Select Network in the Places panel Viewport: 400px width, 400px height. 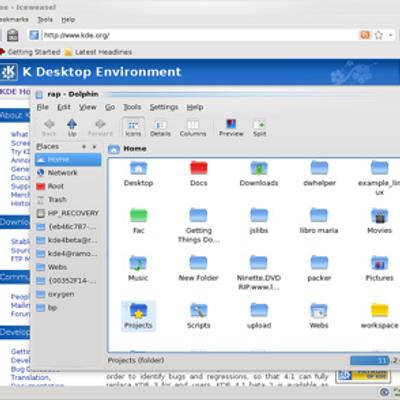click(x=68, y=173)
